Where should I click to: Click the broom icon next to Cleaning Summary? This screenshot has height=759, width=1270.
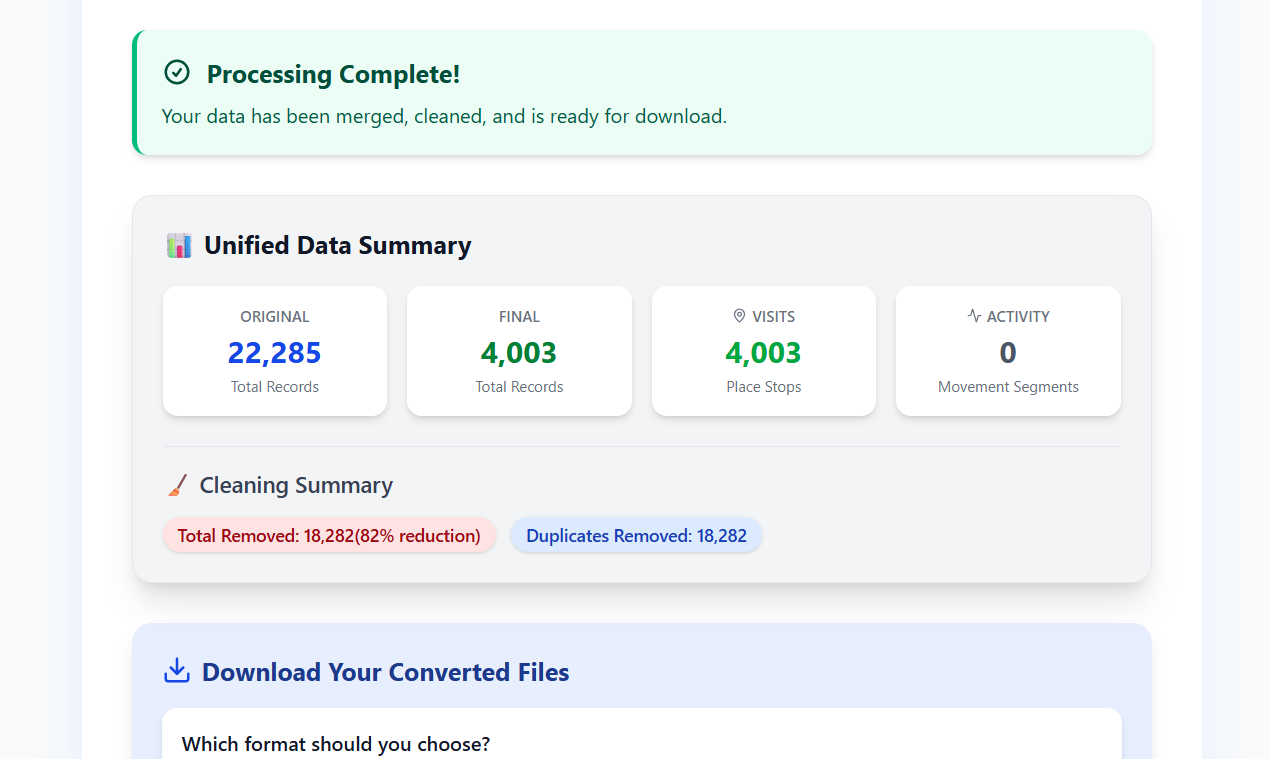pyautogui.click(x=177, y=484)
